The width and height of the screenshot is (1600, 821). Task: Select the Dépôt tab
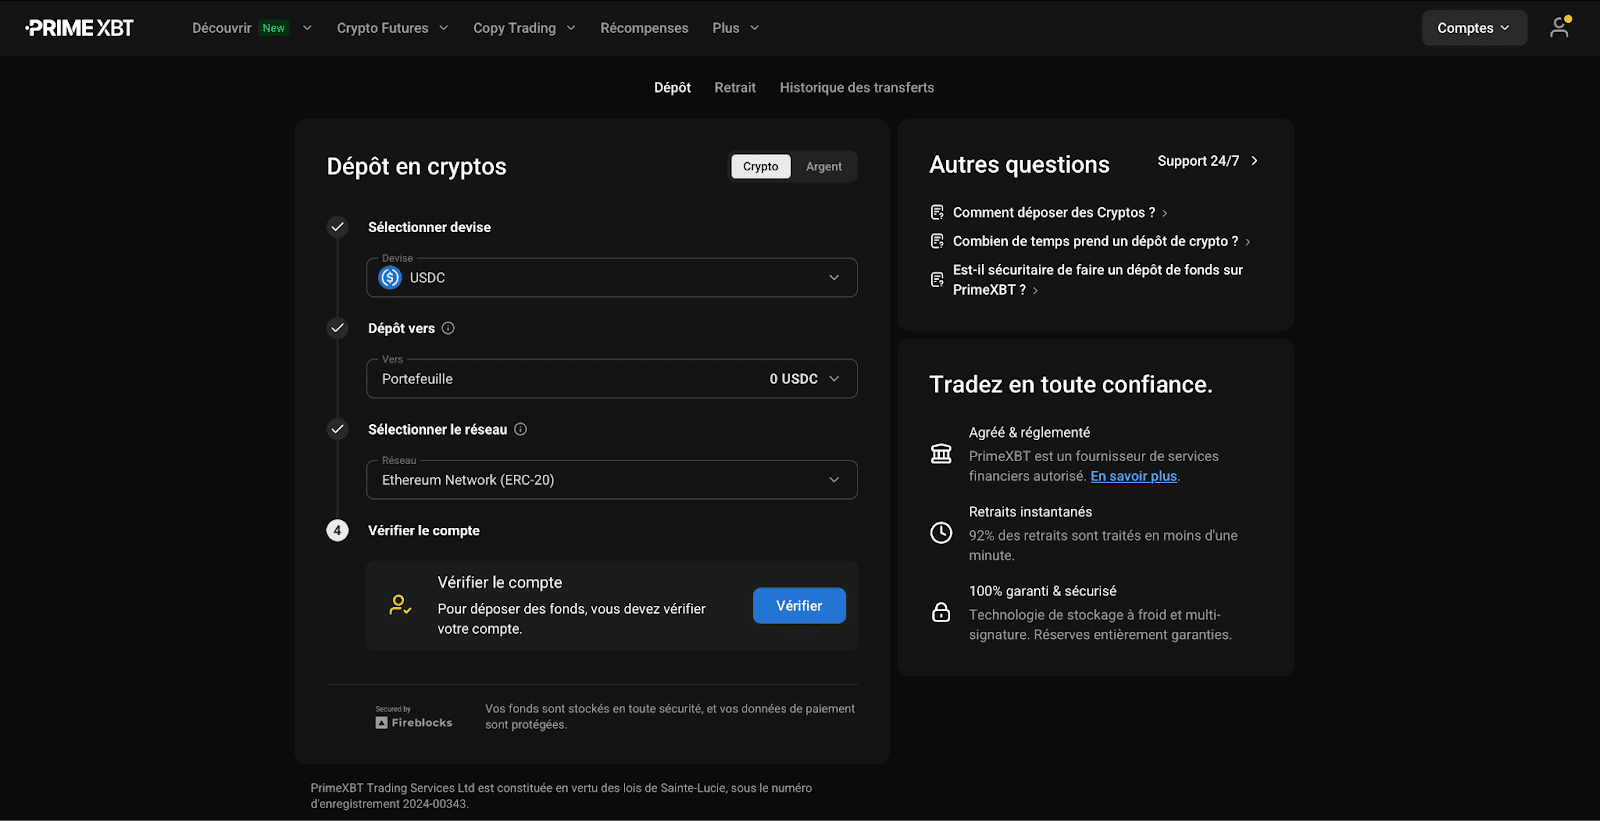[672, 88]
